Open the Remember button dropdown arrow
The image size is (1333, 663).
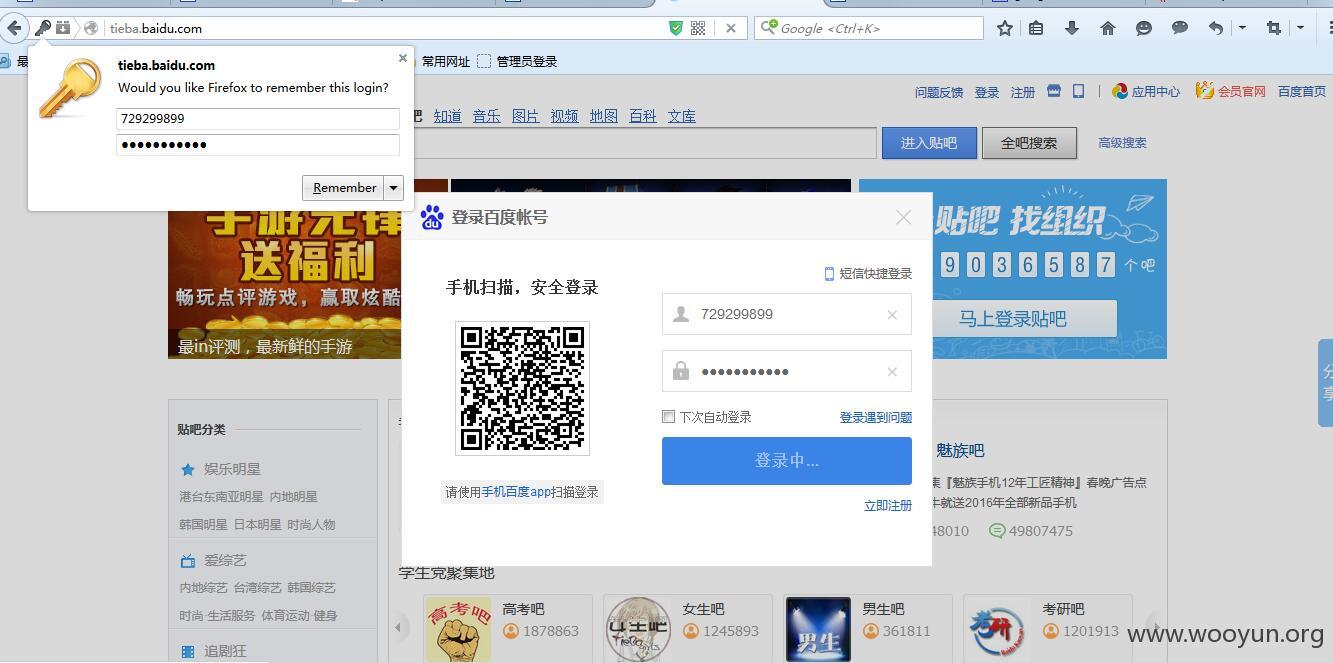coord(394,188)
